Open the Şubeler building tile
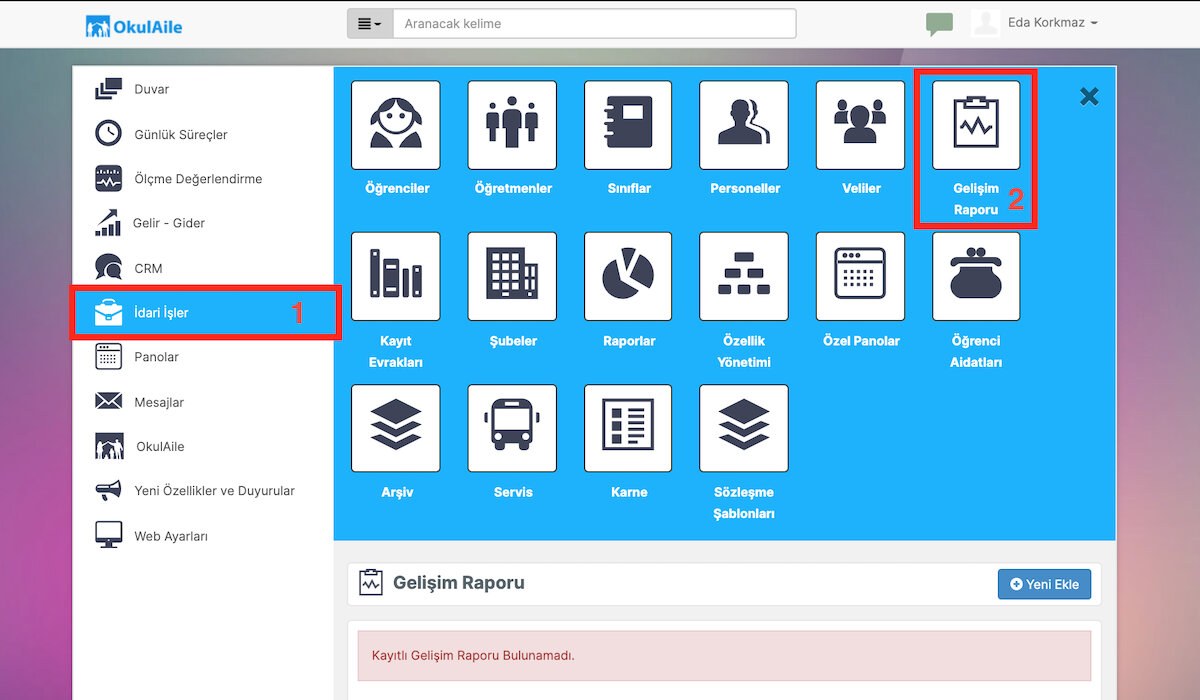 click(x=512, y=277)
